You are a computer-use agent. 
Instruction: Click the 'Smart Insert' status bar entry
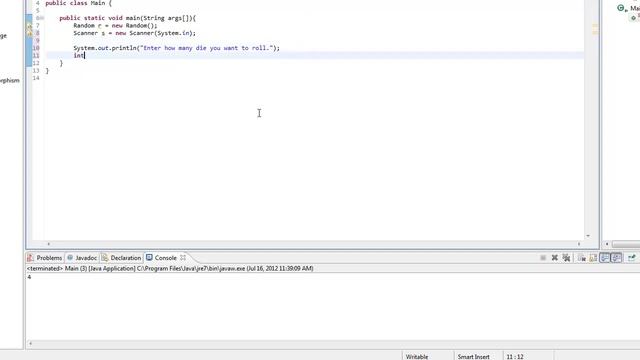[473, 357]
